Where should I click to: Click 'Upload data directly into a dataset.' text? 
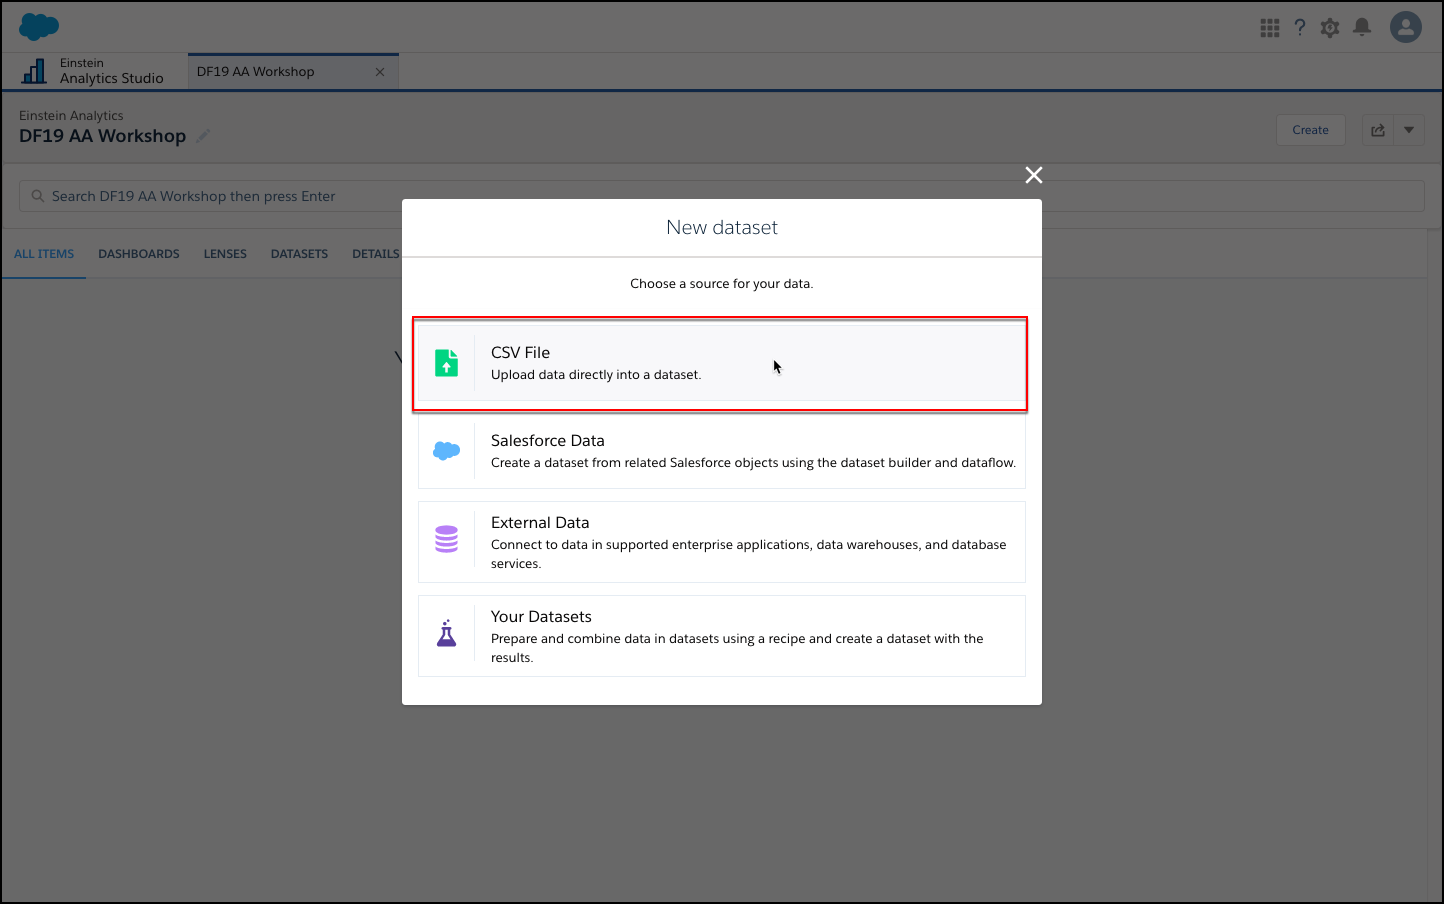(596, 375)
